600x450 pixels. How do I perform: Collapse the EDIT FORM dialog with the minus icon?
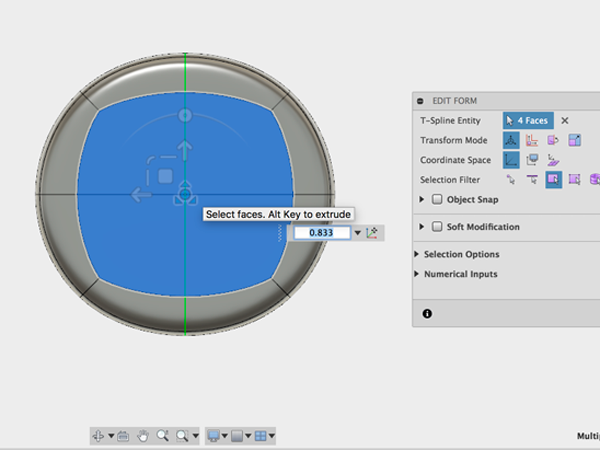tap(420, 101)
